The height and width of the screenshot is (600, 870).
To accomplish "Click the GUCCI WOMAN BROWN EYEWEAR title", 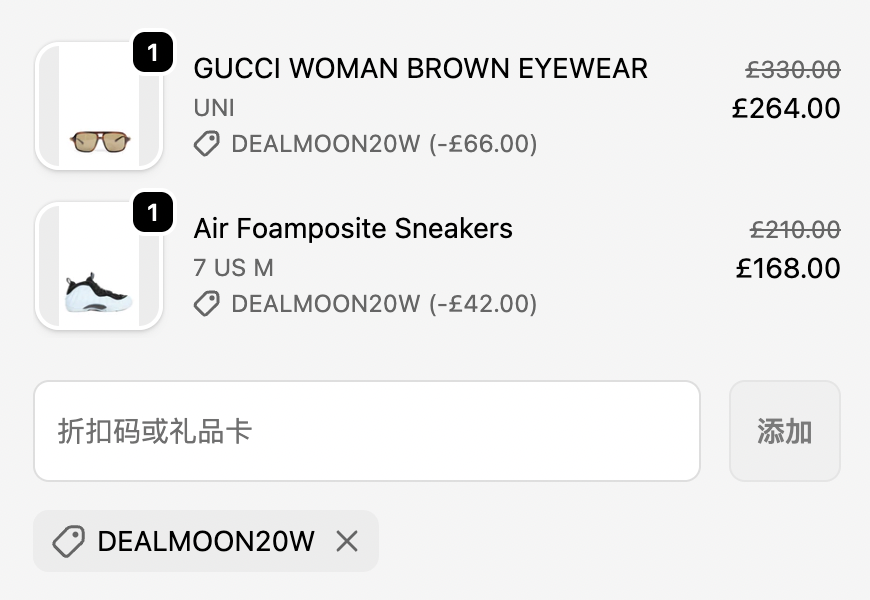I will 420,68.
